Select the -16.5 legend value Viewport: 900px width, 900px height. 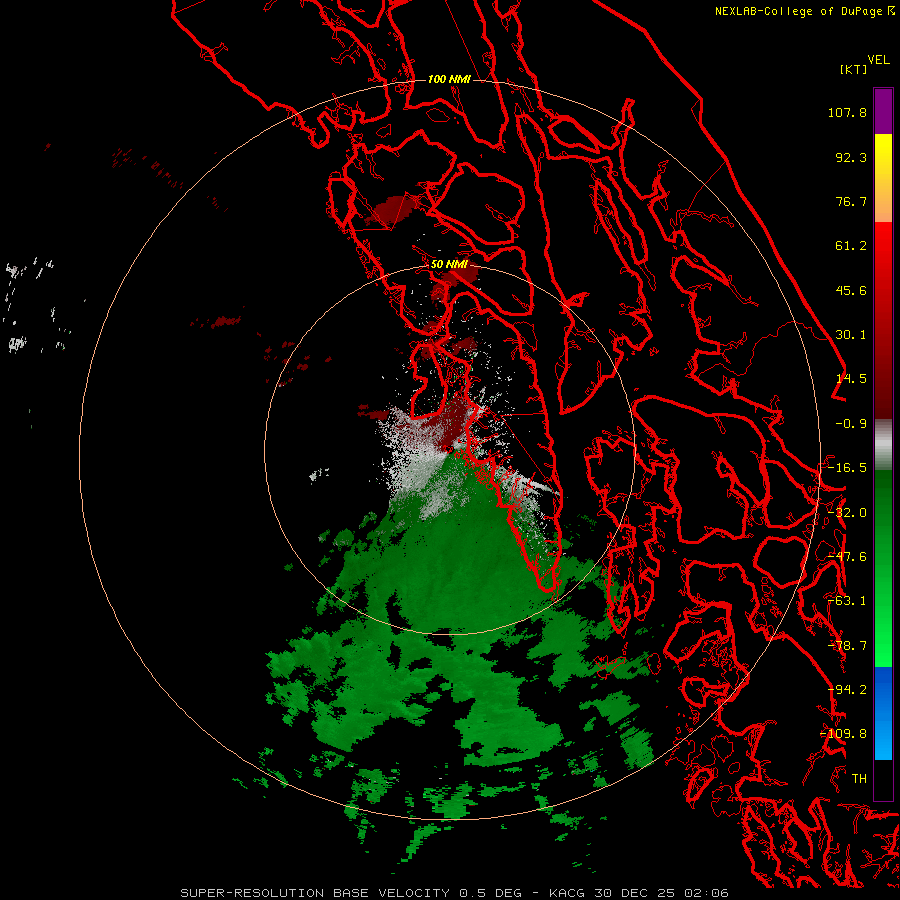(x=847, y=468)
